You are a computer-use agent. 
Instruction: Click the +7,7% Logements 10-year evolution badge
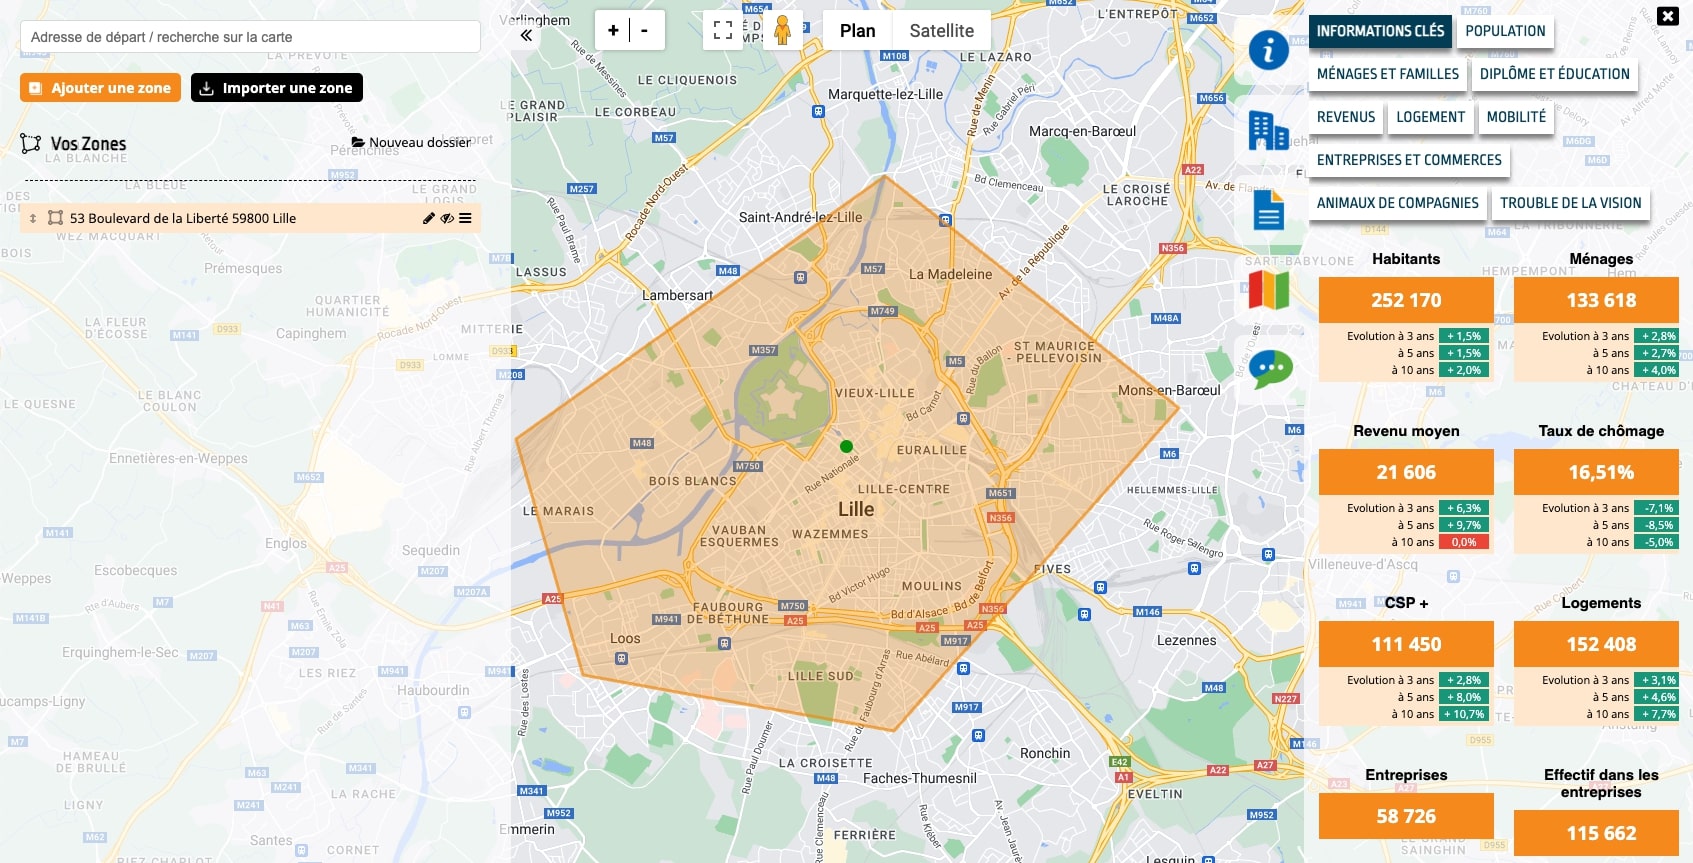(x=1658, y=714)
